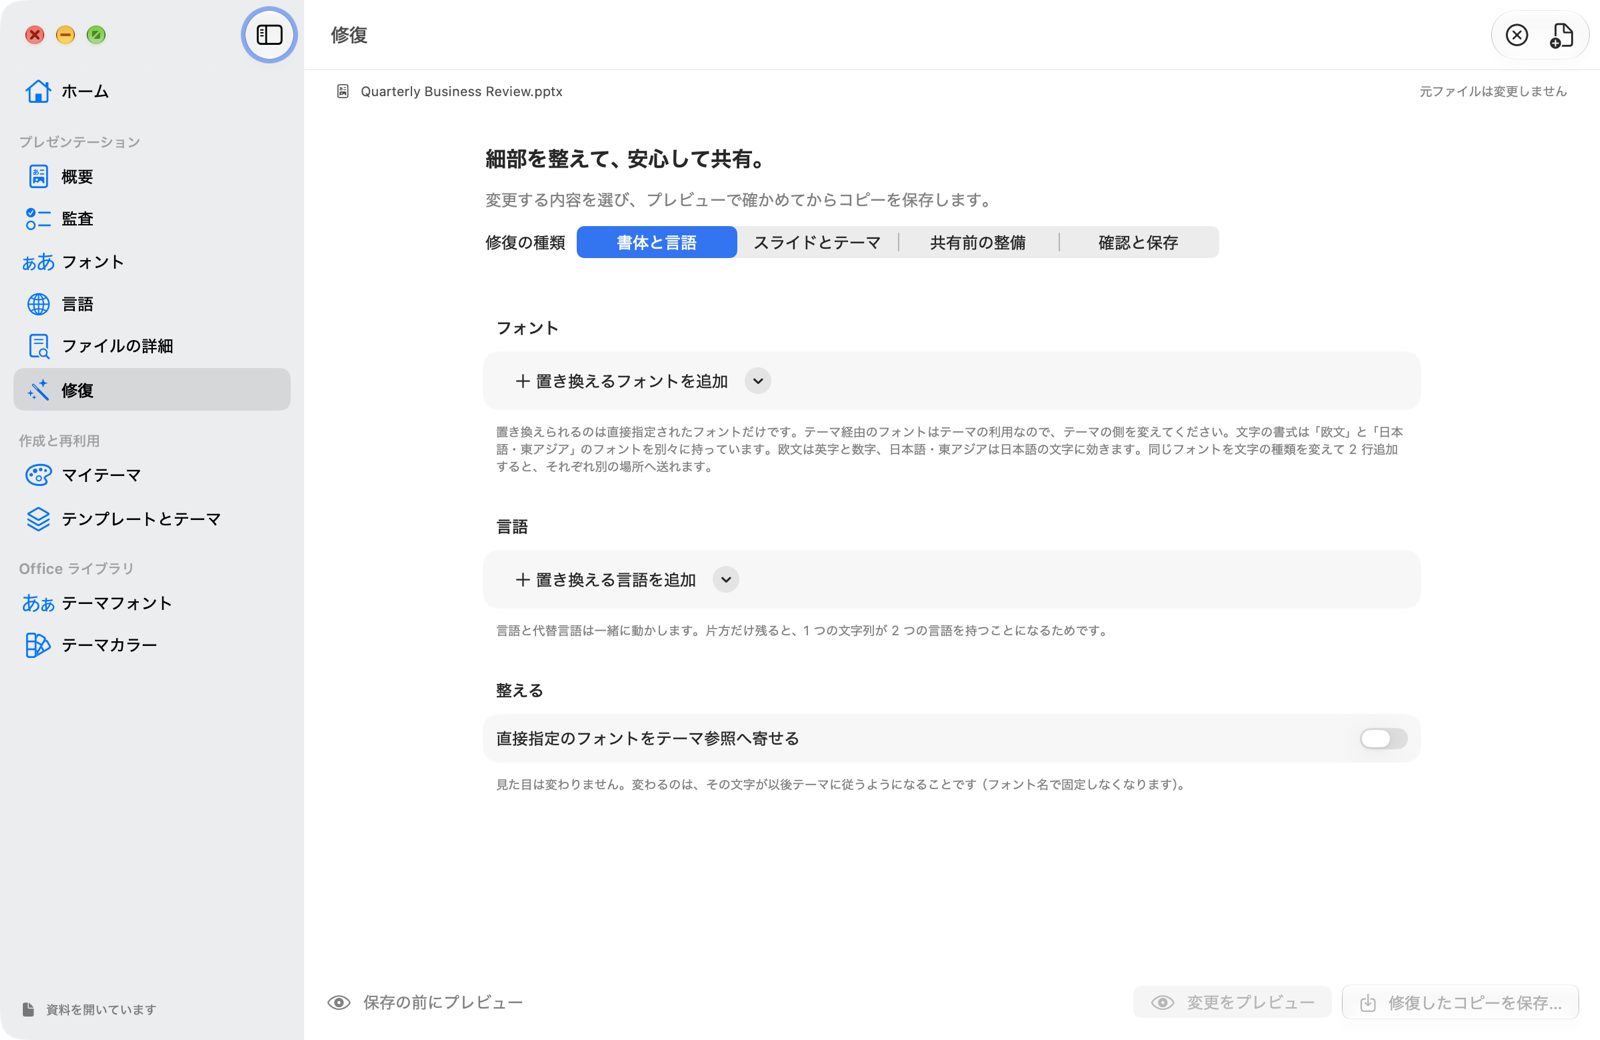Expand the 置き換える言語を追加 chevron
The image size is (1600, 1040).
point(726,580)
